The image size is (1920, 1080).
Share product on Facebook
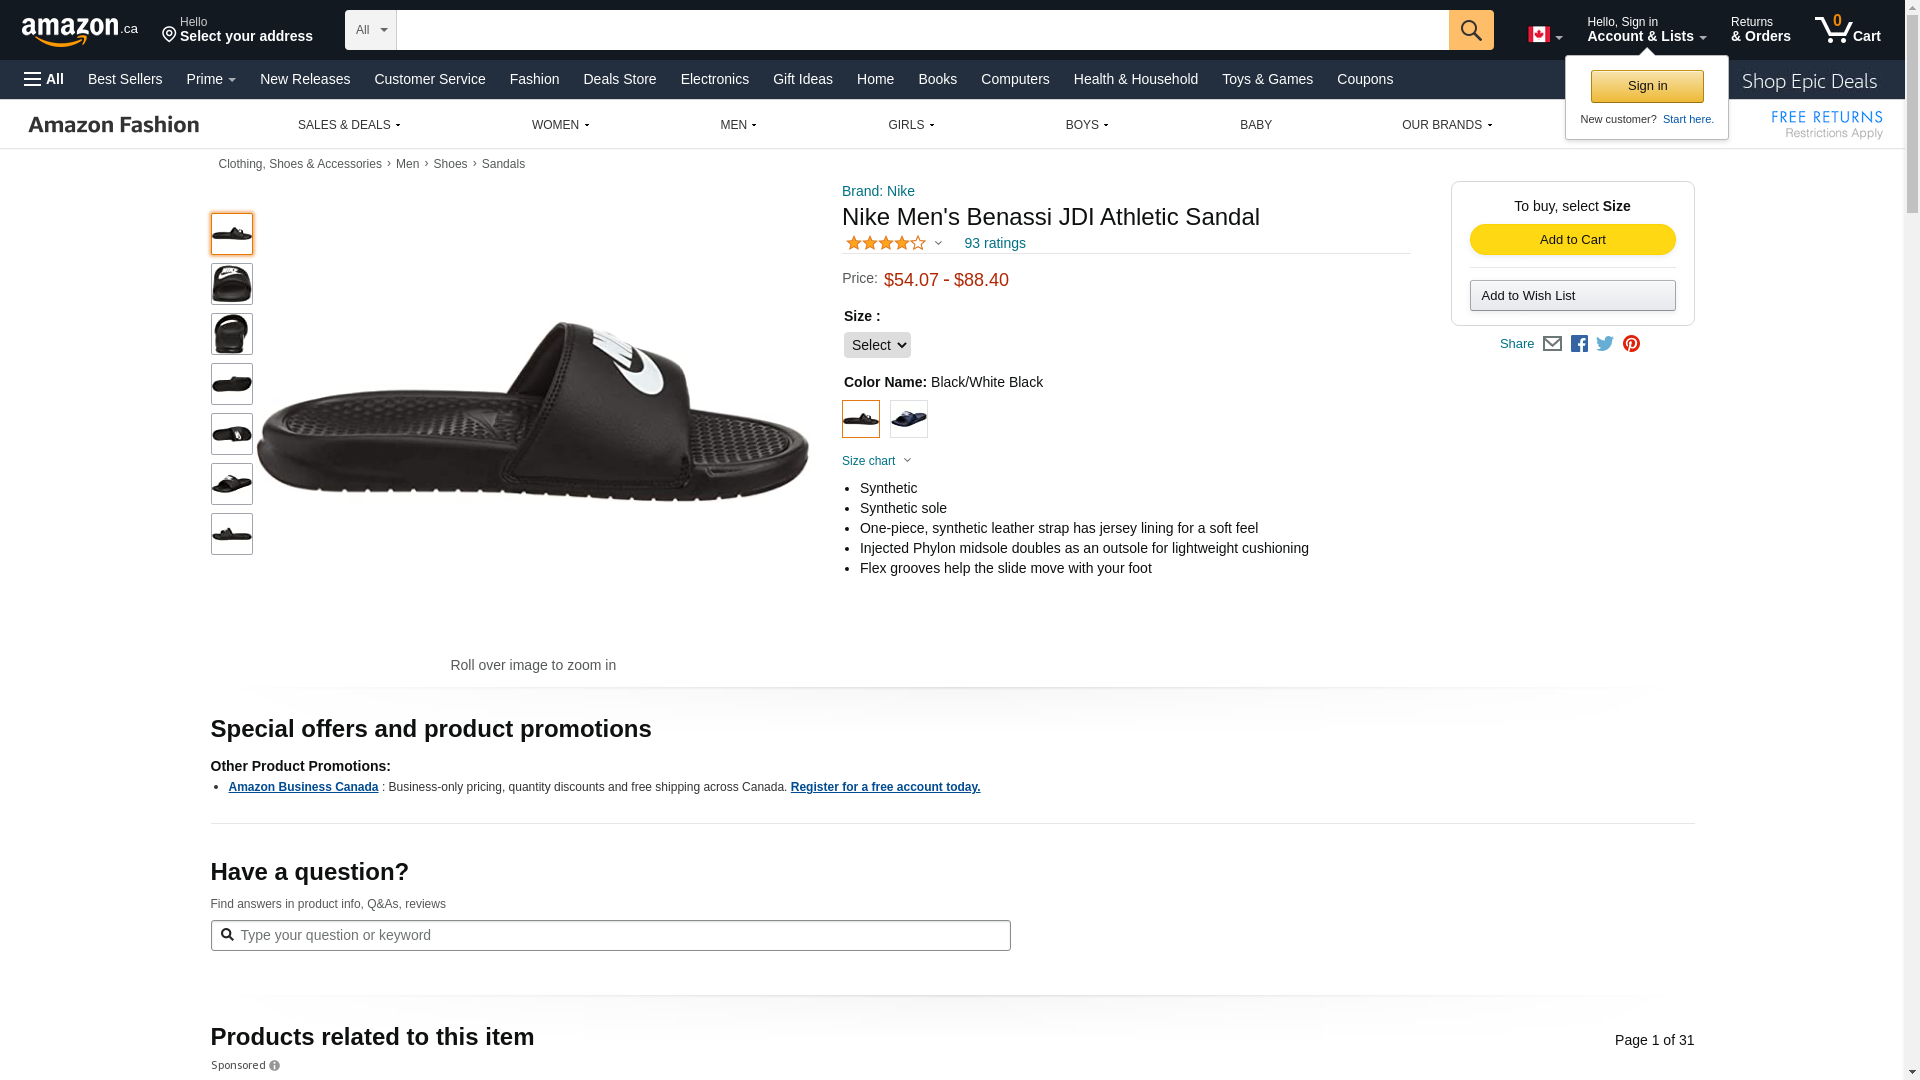point(1579,344)
